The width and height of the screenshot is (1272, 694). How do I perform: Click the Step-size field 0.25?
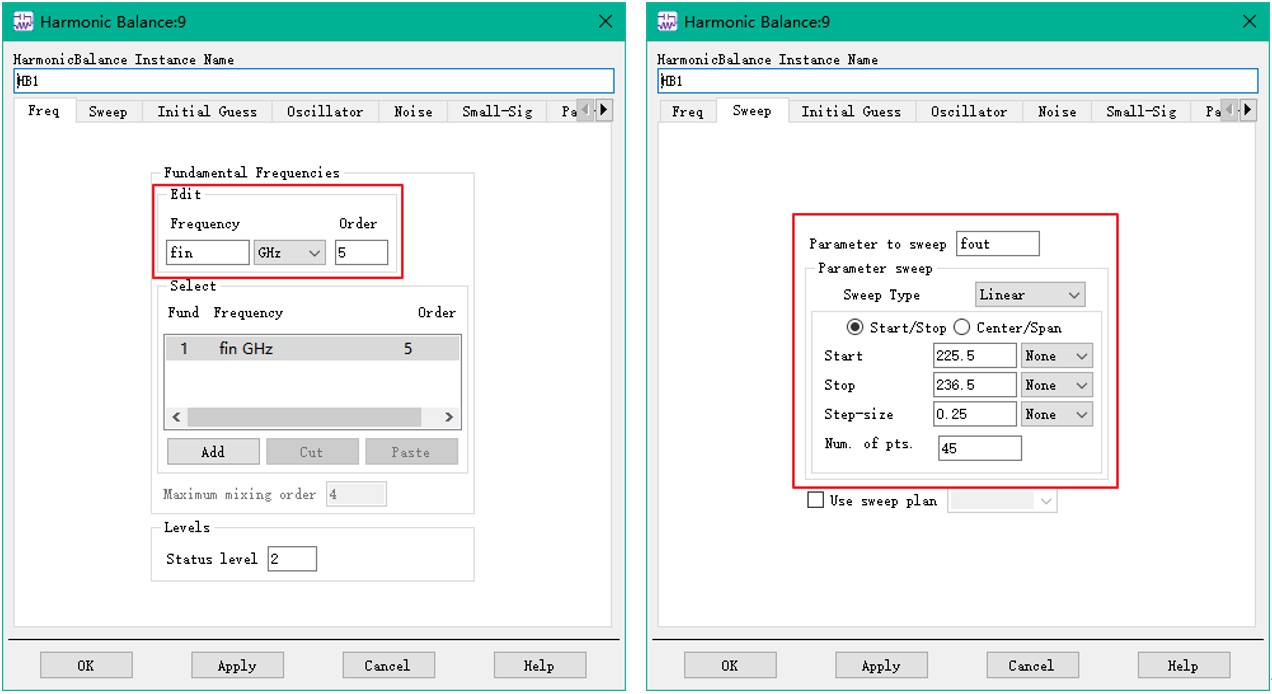tap(975, 414)
